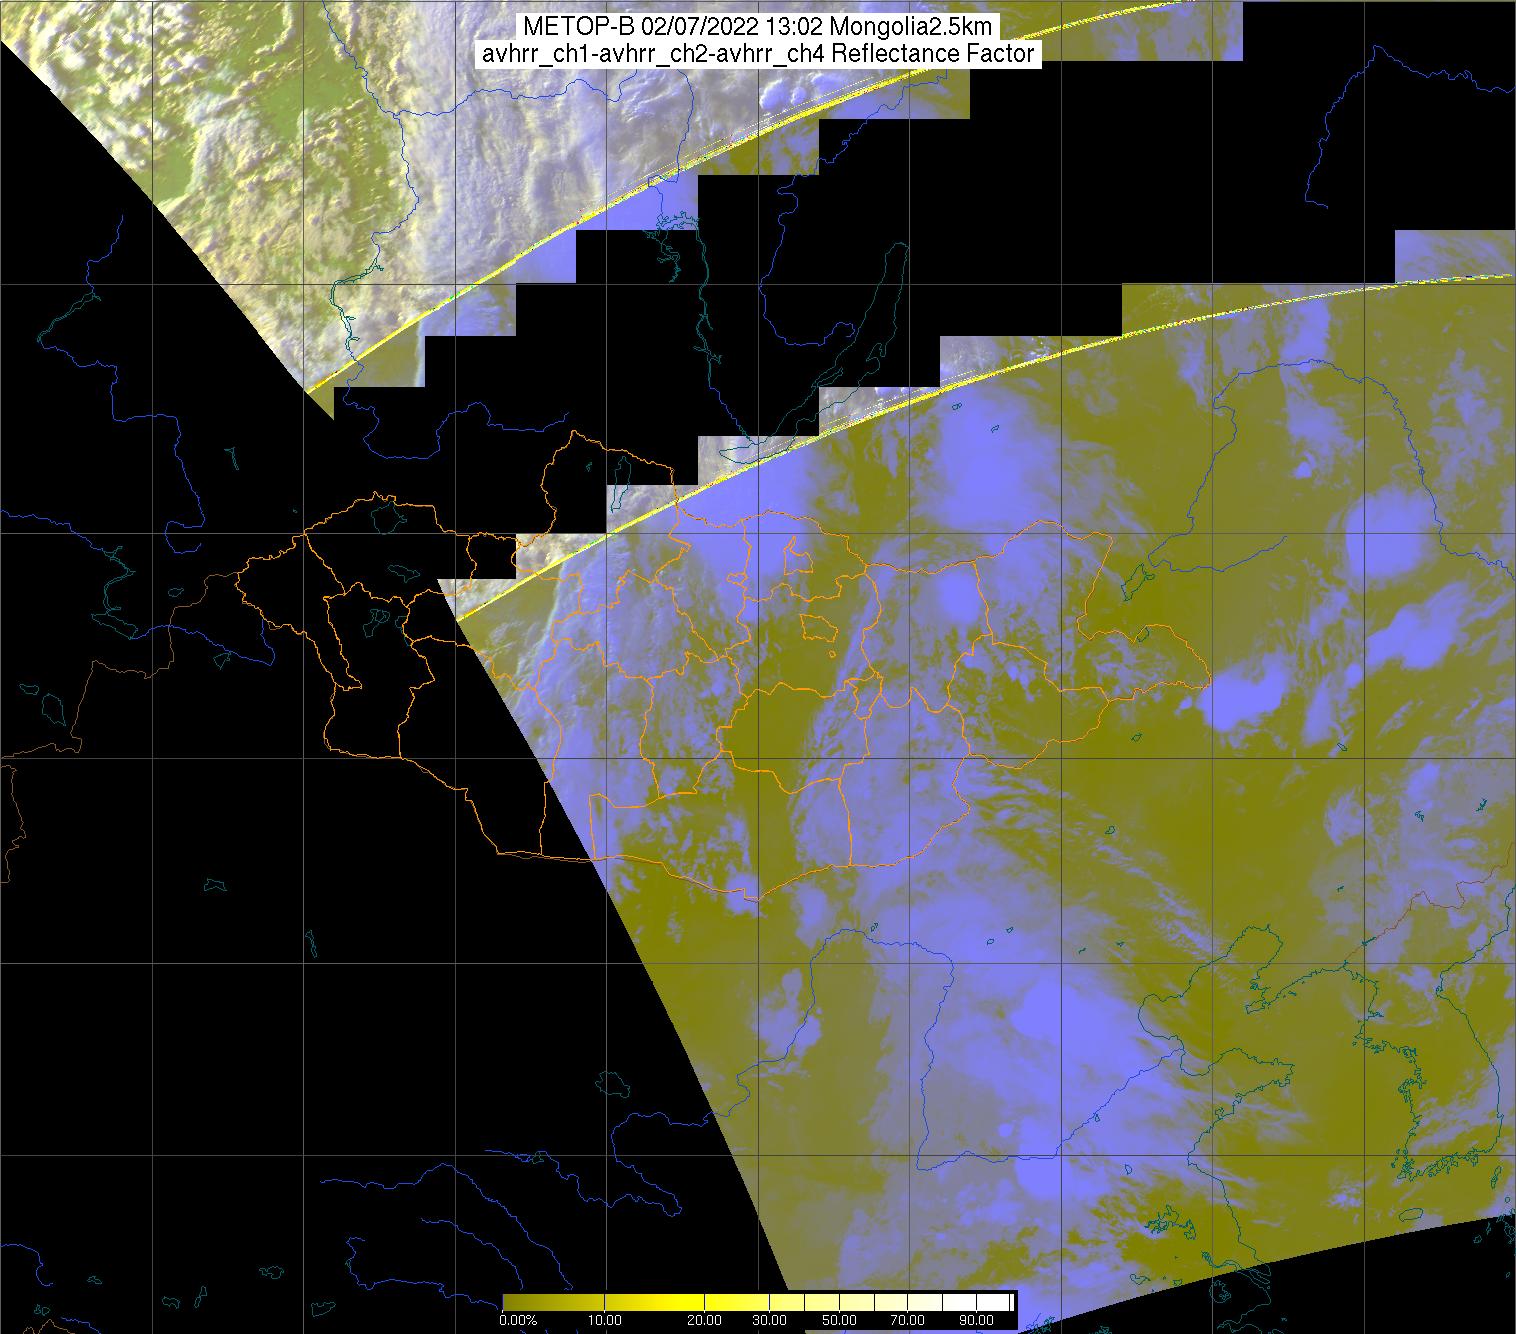Click the '20.00' color scale label
The width and height of the screenshot is (1516, 1334).
pyautogui.click(x=706, y=1320)
